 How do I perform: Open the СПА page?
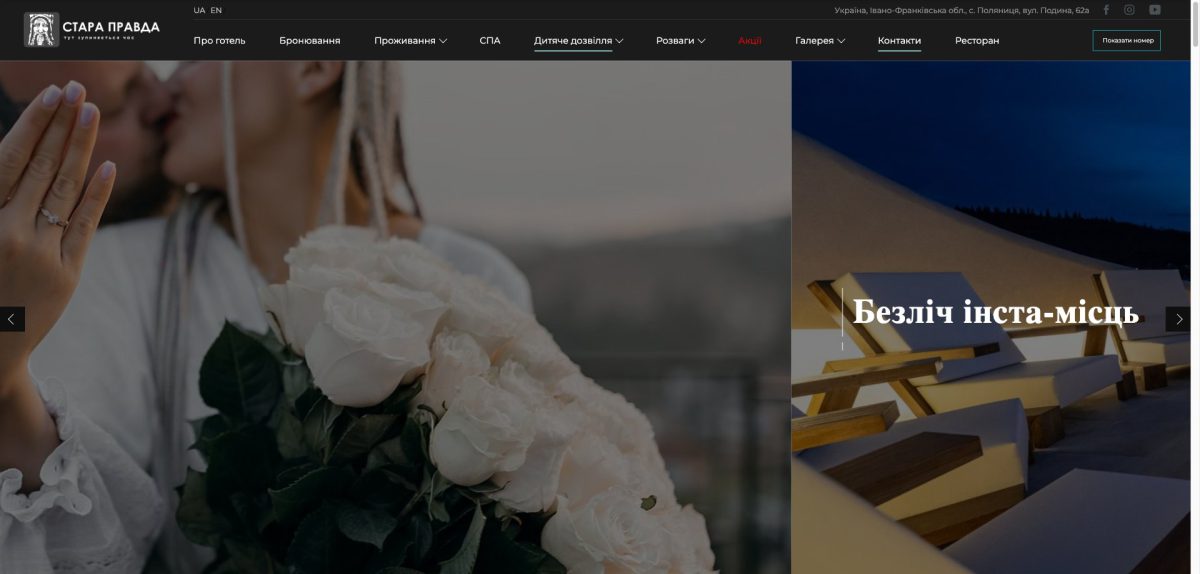(490, 41)
